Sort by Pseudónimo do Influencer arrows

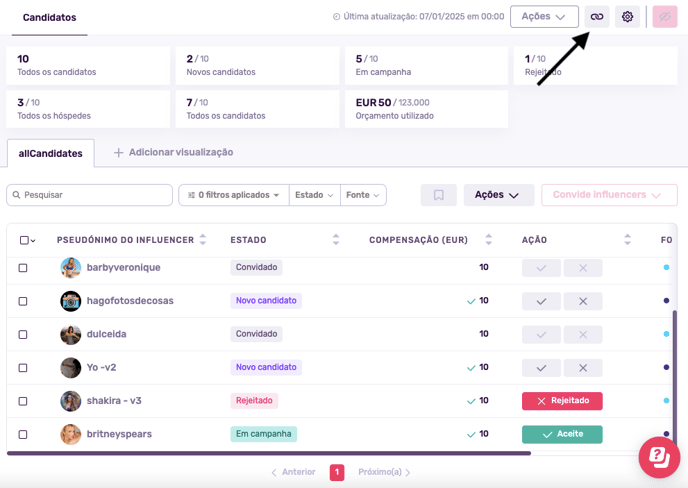tap(203, 240)
